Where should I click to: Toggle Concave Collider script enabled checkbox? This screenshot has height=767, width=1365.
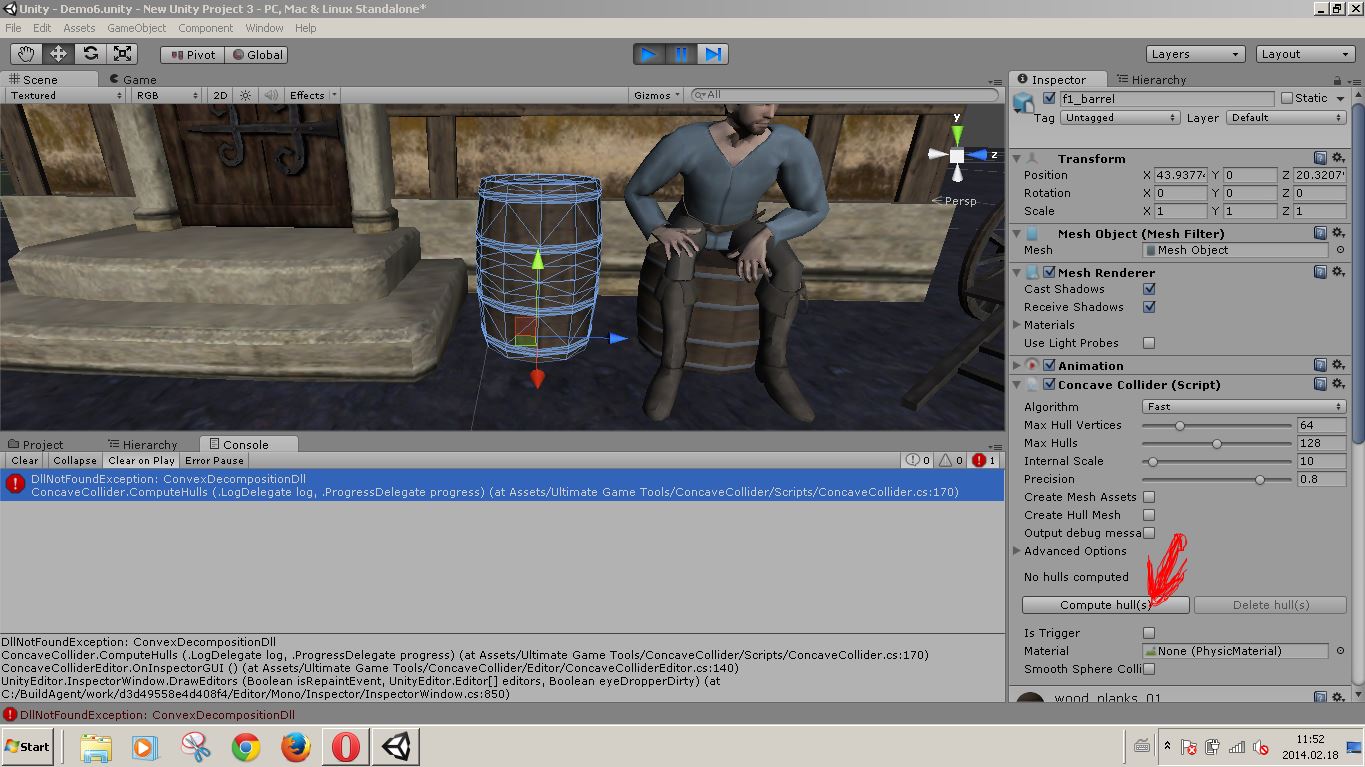point(1049,385)
